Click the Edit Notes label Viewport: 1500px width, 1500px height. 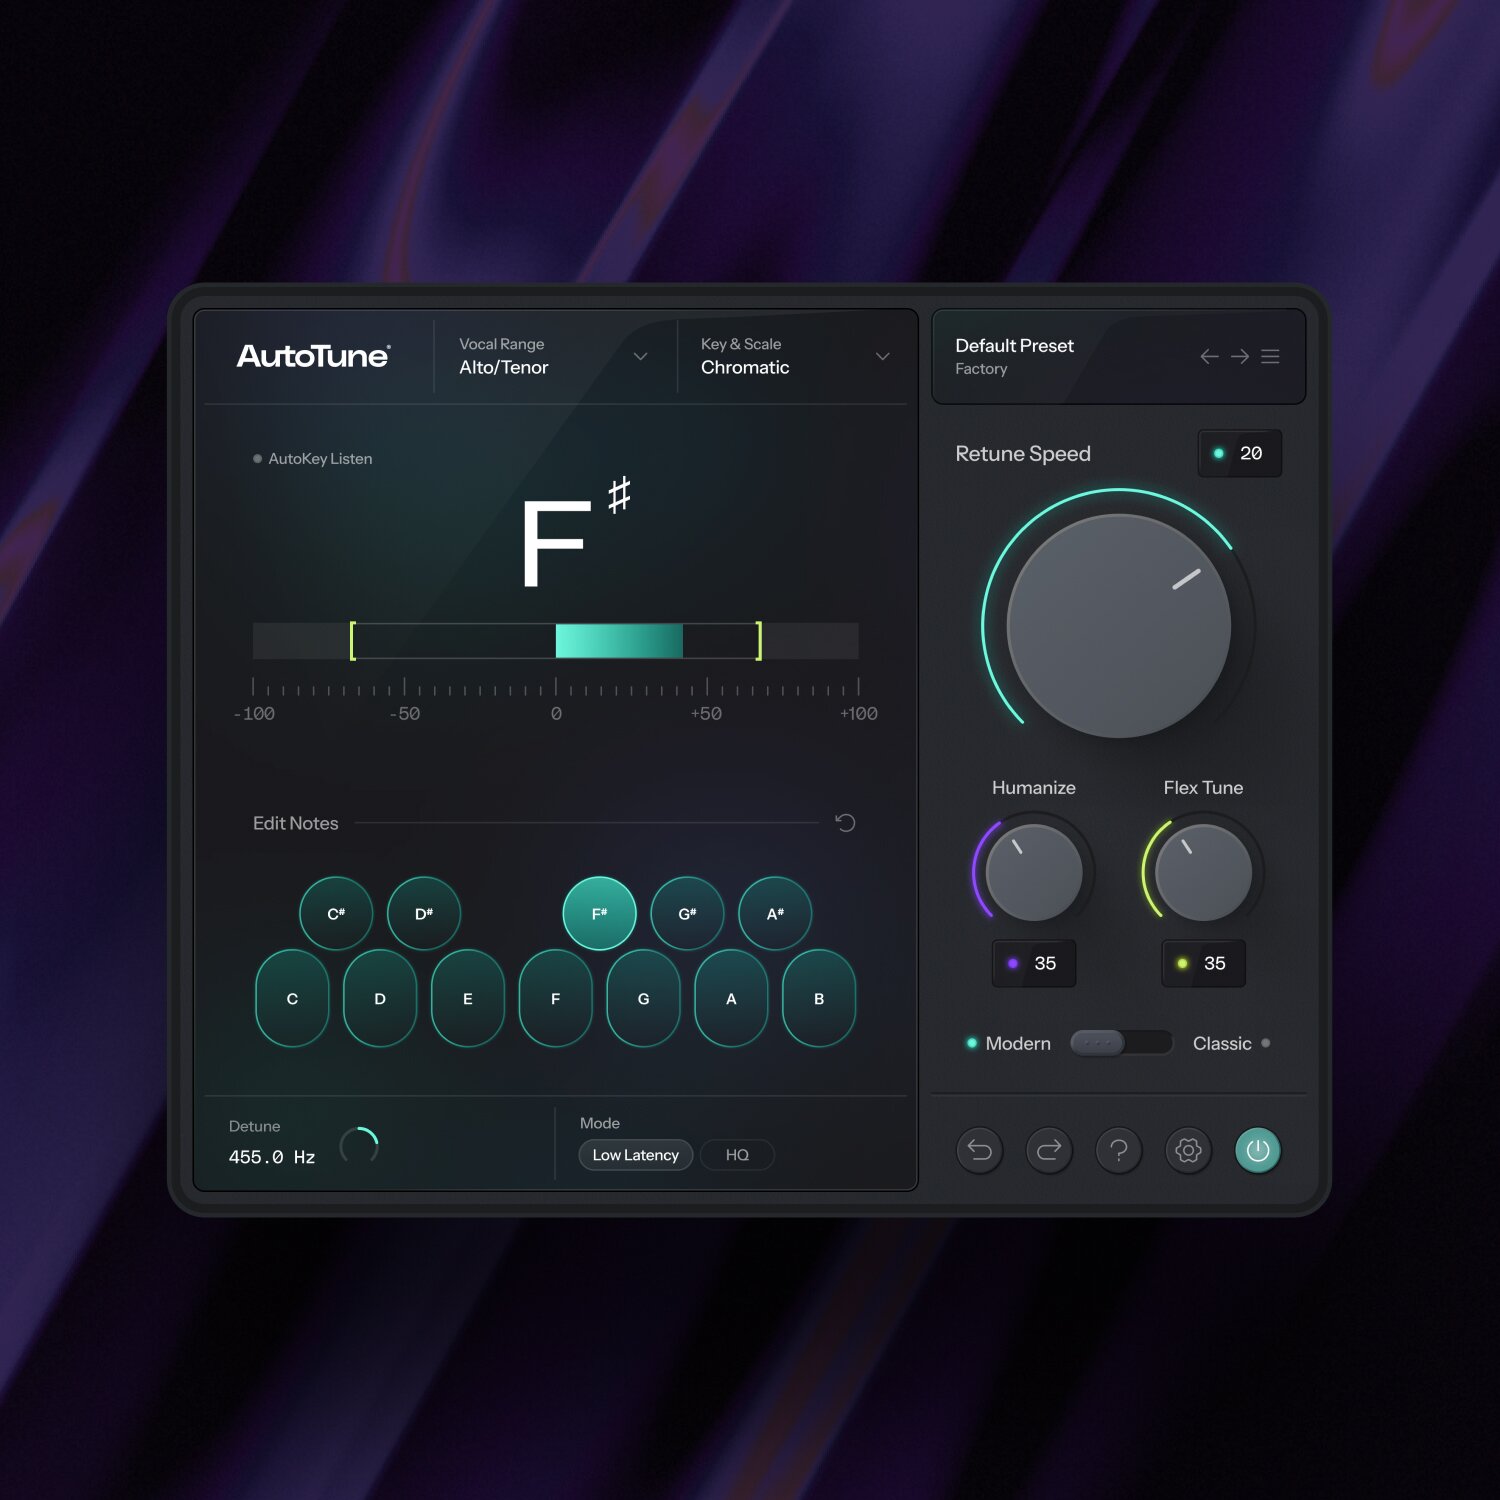(x=296, y=823)
